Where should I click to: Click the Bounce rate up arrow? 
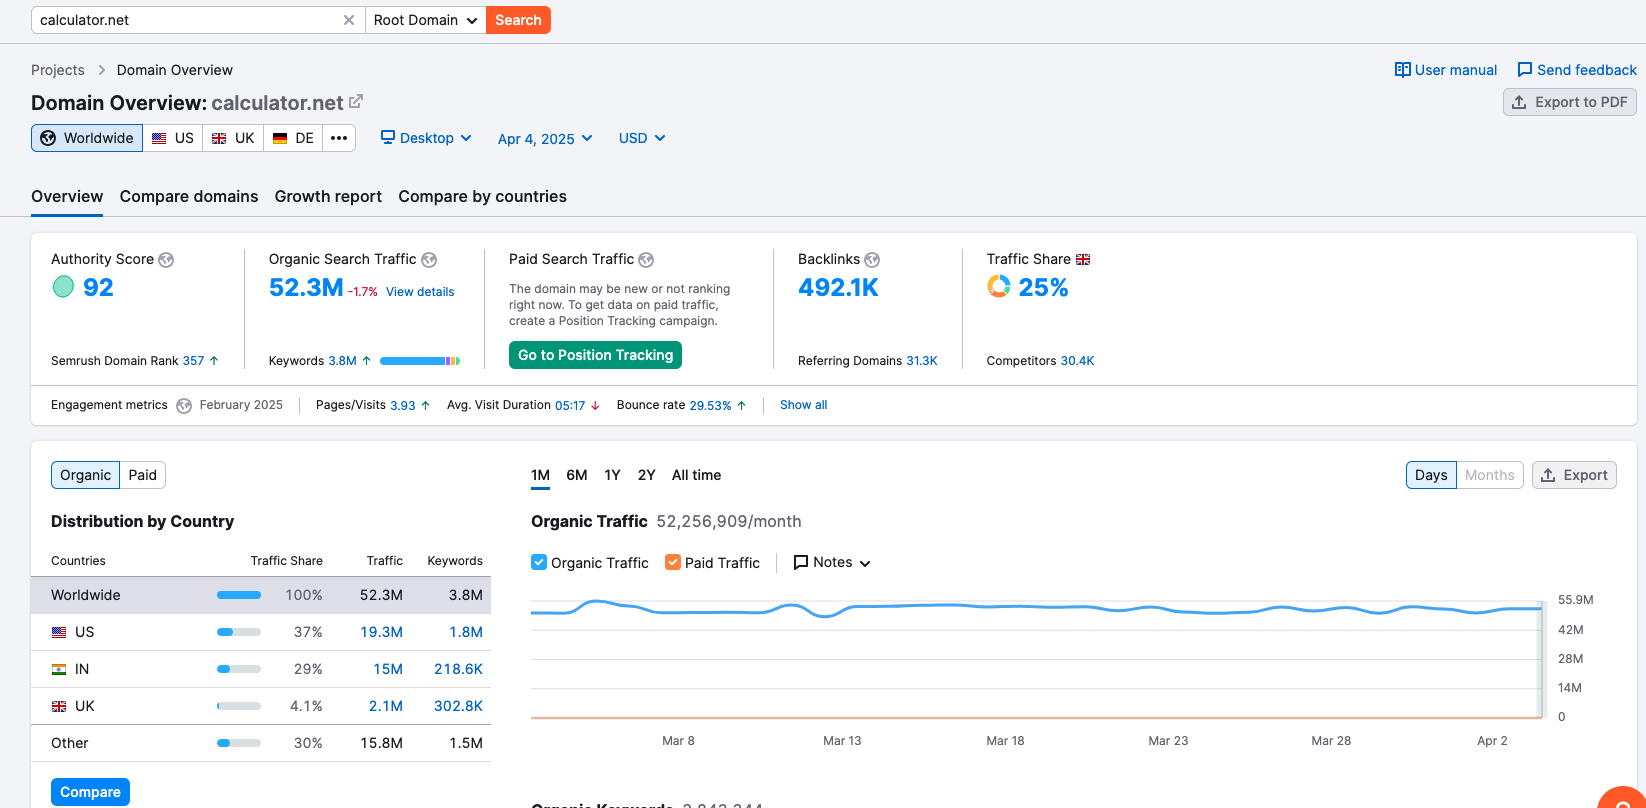(741, 406)
